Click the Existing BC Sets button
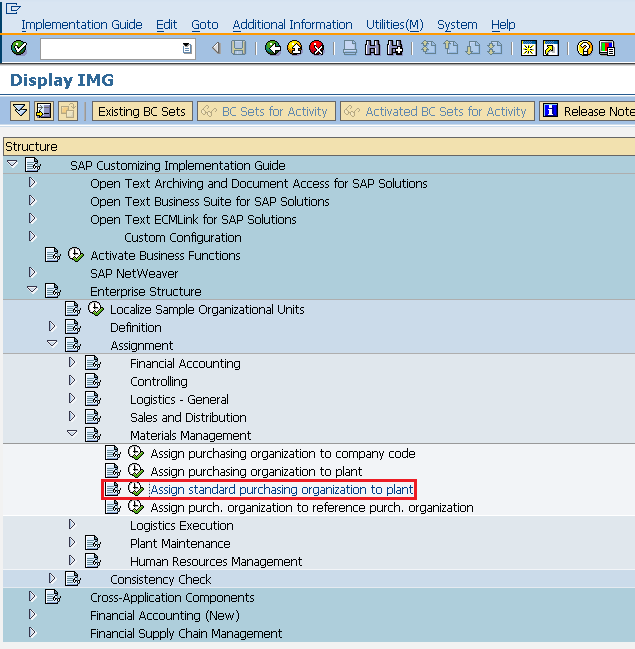Viewport: 635px width, 649px height. click(142, 111)
